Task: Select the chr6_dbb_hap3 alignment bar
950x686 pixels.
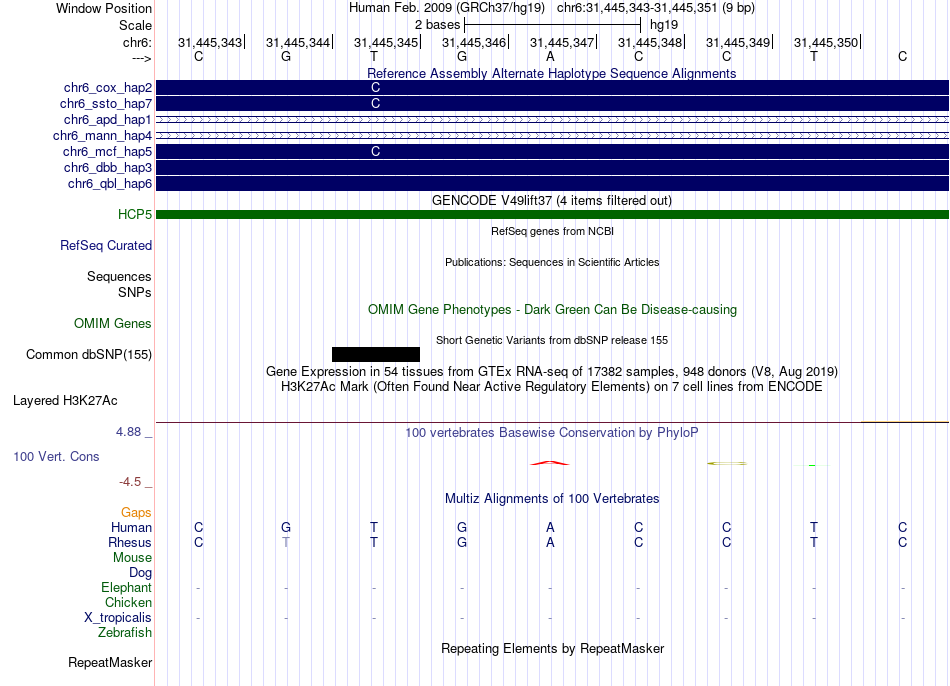Action: [x=552, y=167]
